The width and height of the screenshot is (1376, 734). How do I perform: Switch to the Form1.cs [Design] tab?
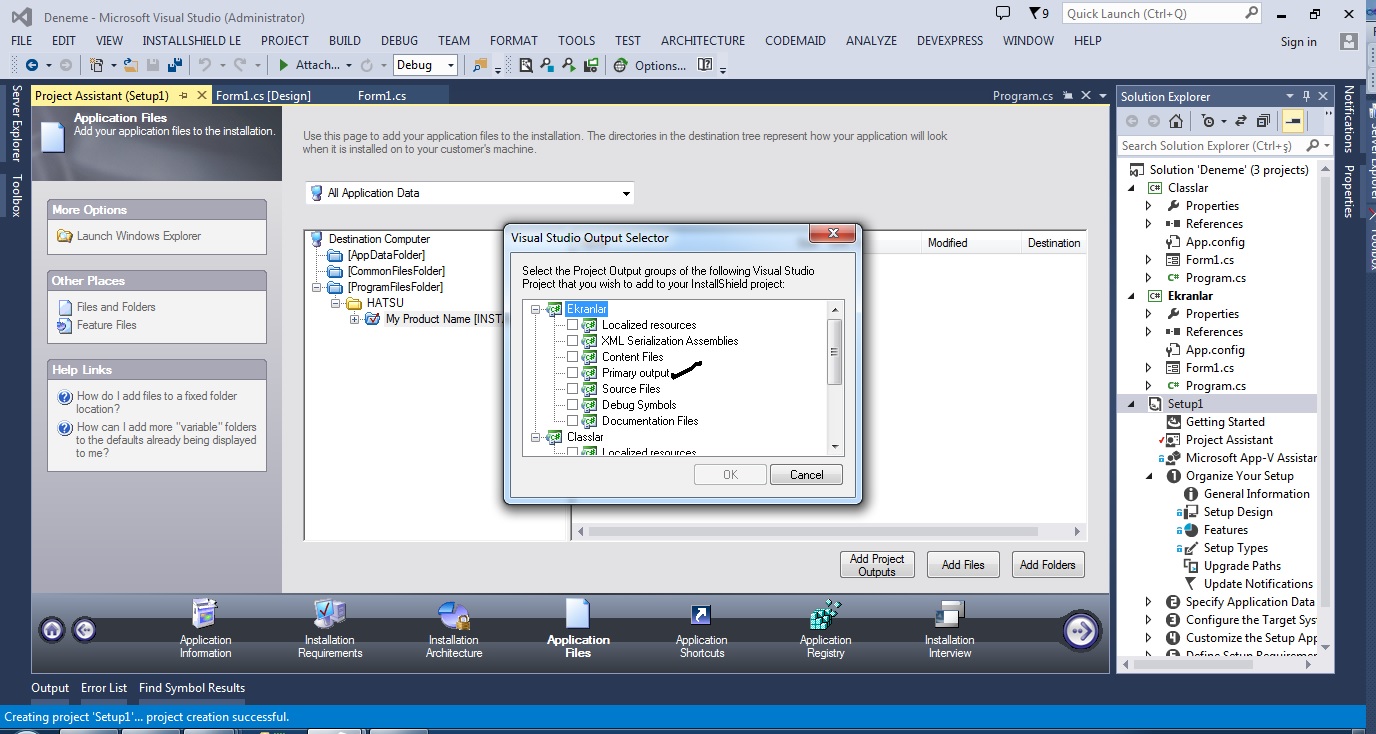263,96
